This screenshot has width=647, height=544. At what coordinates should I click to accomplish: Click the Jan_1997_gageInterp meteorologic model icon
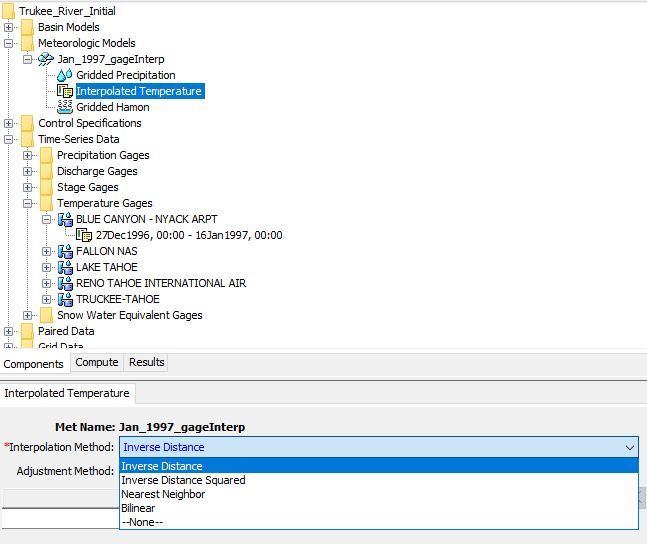[46, 59]
